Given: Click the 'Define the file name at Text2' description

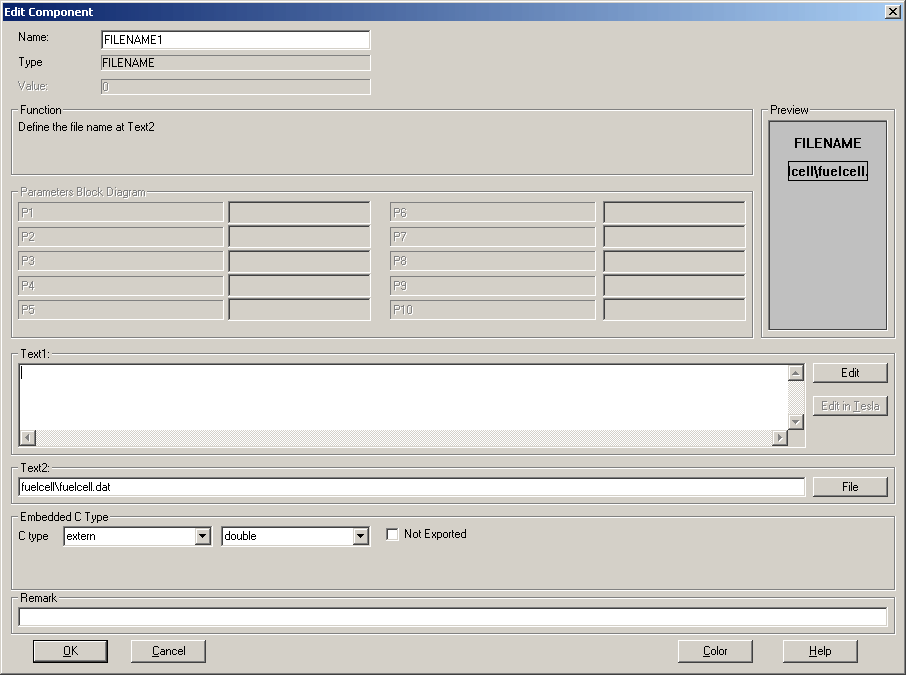Looking at the screenshot, I should pyautogui.click(x=86, y=127).
